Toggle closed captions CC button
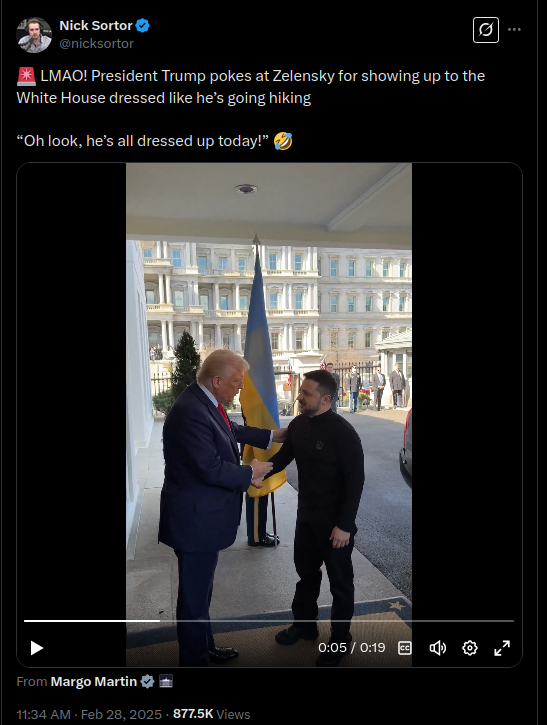The height and width of the screenshot is (725, 547). click(405, 648)
